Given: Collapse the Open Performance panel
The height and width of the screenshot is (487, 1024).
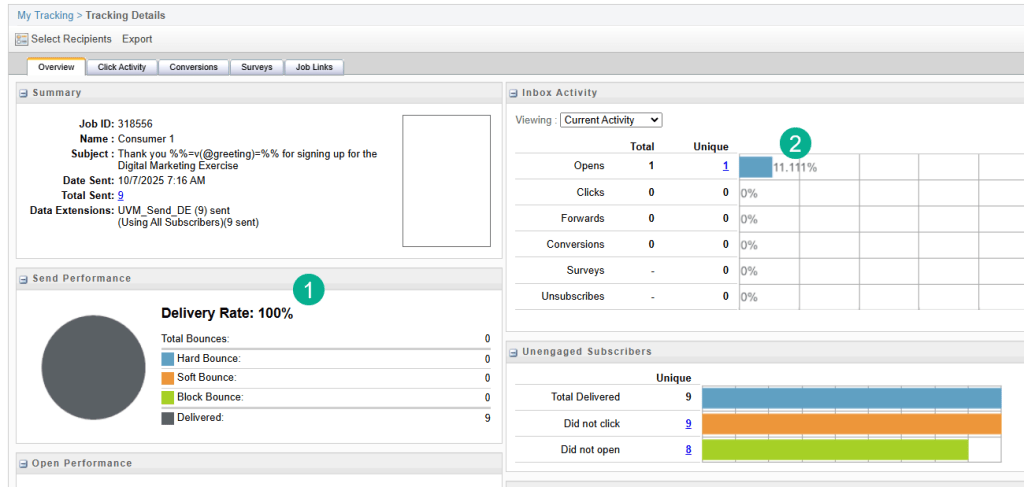Looking at the screenshot, I should tap(24, 464).
